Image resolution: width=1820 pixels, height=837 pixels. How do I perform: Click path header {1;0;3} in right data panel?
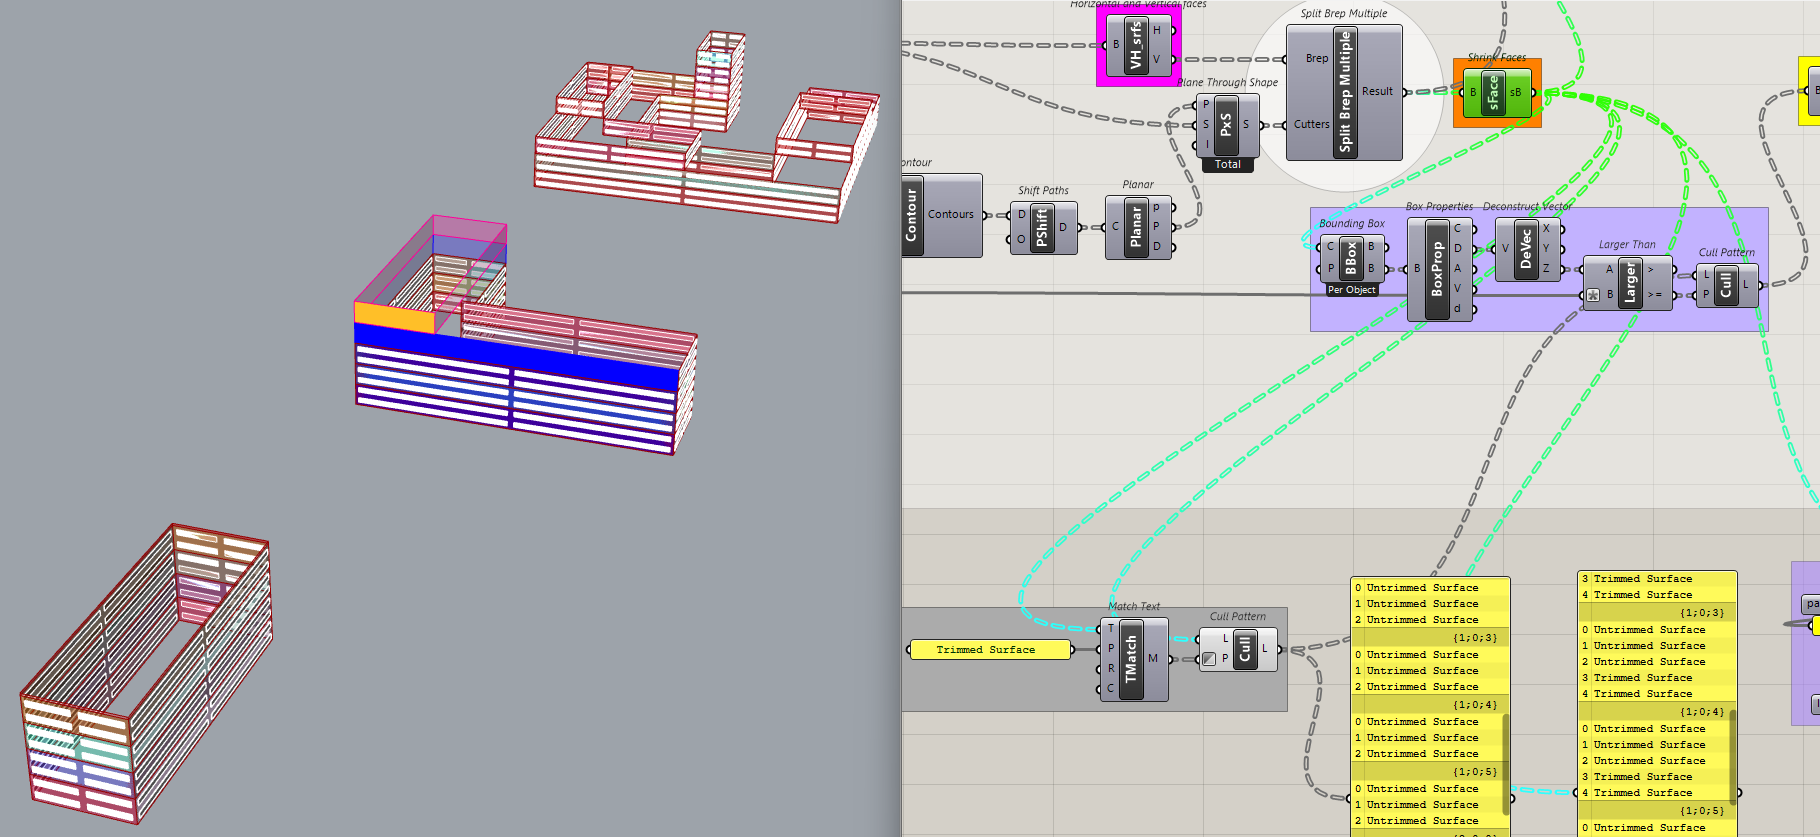[1702, 613]
